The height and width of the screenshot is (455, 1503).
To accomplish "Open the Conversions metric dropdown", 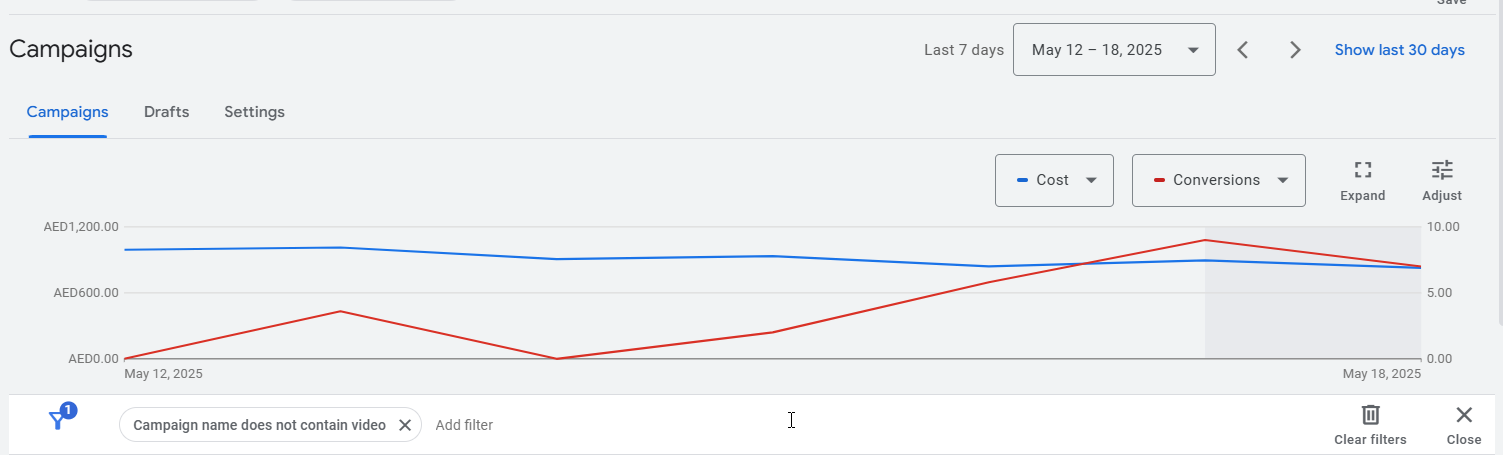I will point(1218,180).
